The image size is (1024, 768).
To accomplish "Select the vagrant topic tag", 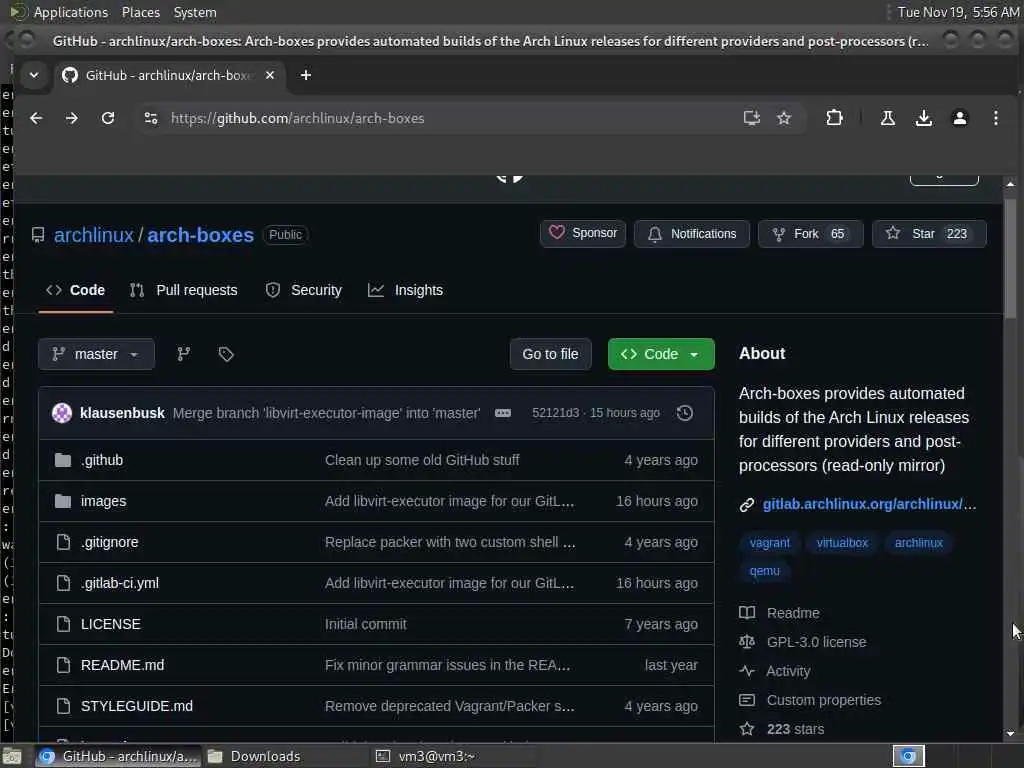I will pos(769,543).
